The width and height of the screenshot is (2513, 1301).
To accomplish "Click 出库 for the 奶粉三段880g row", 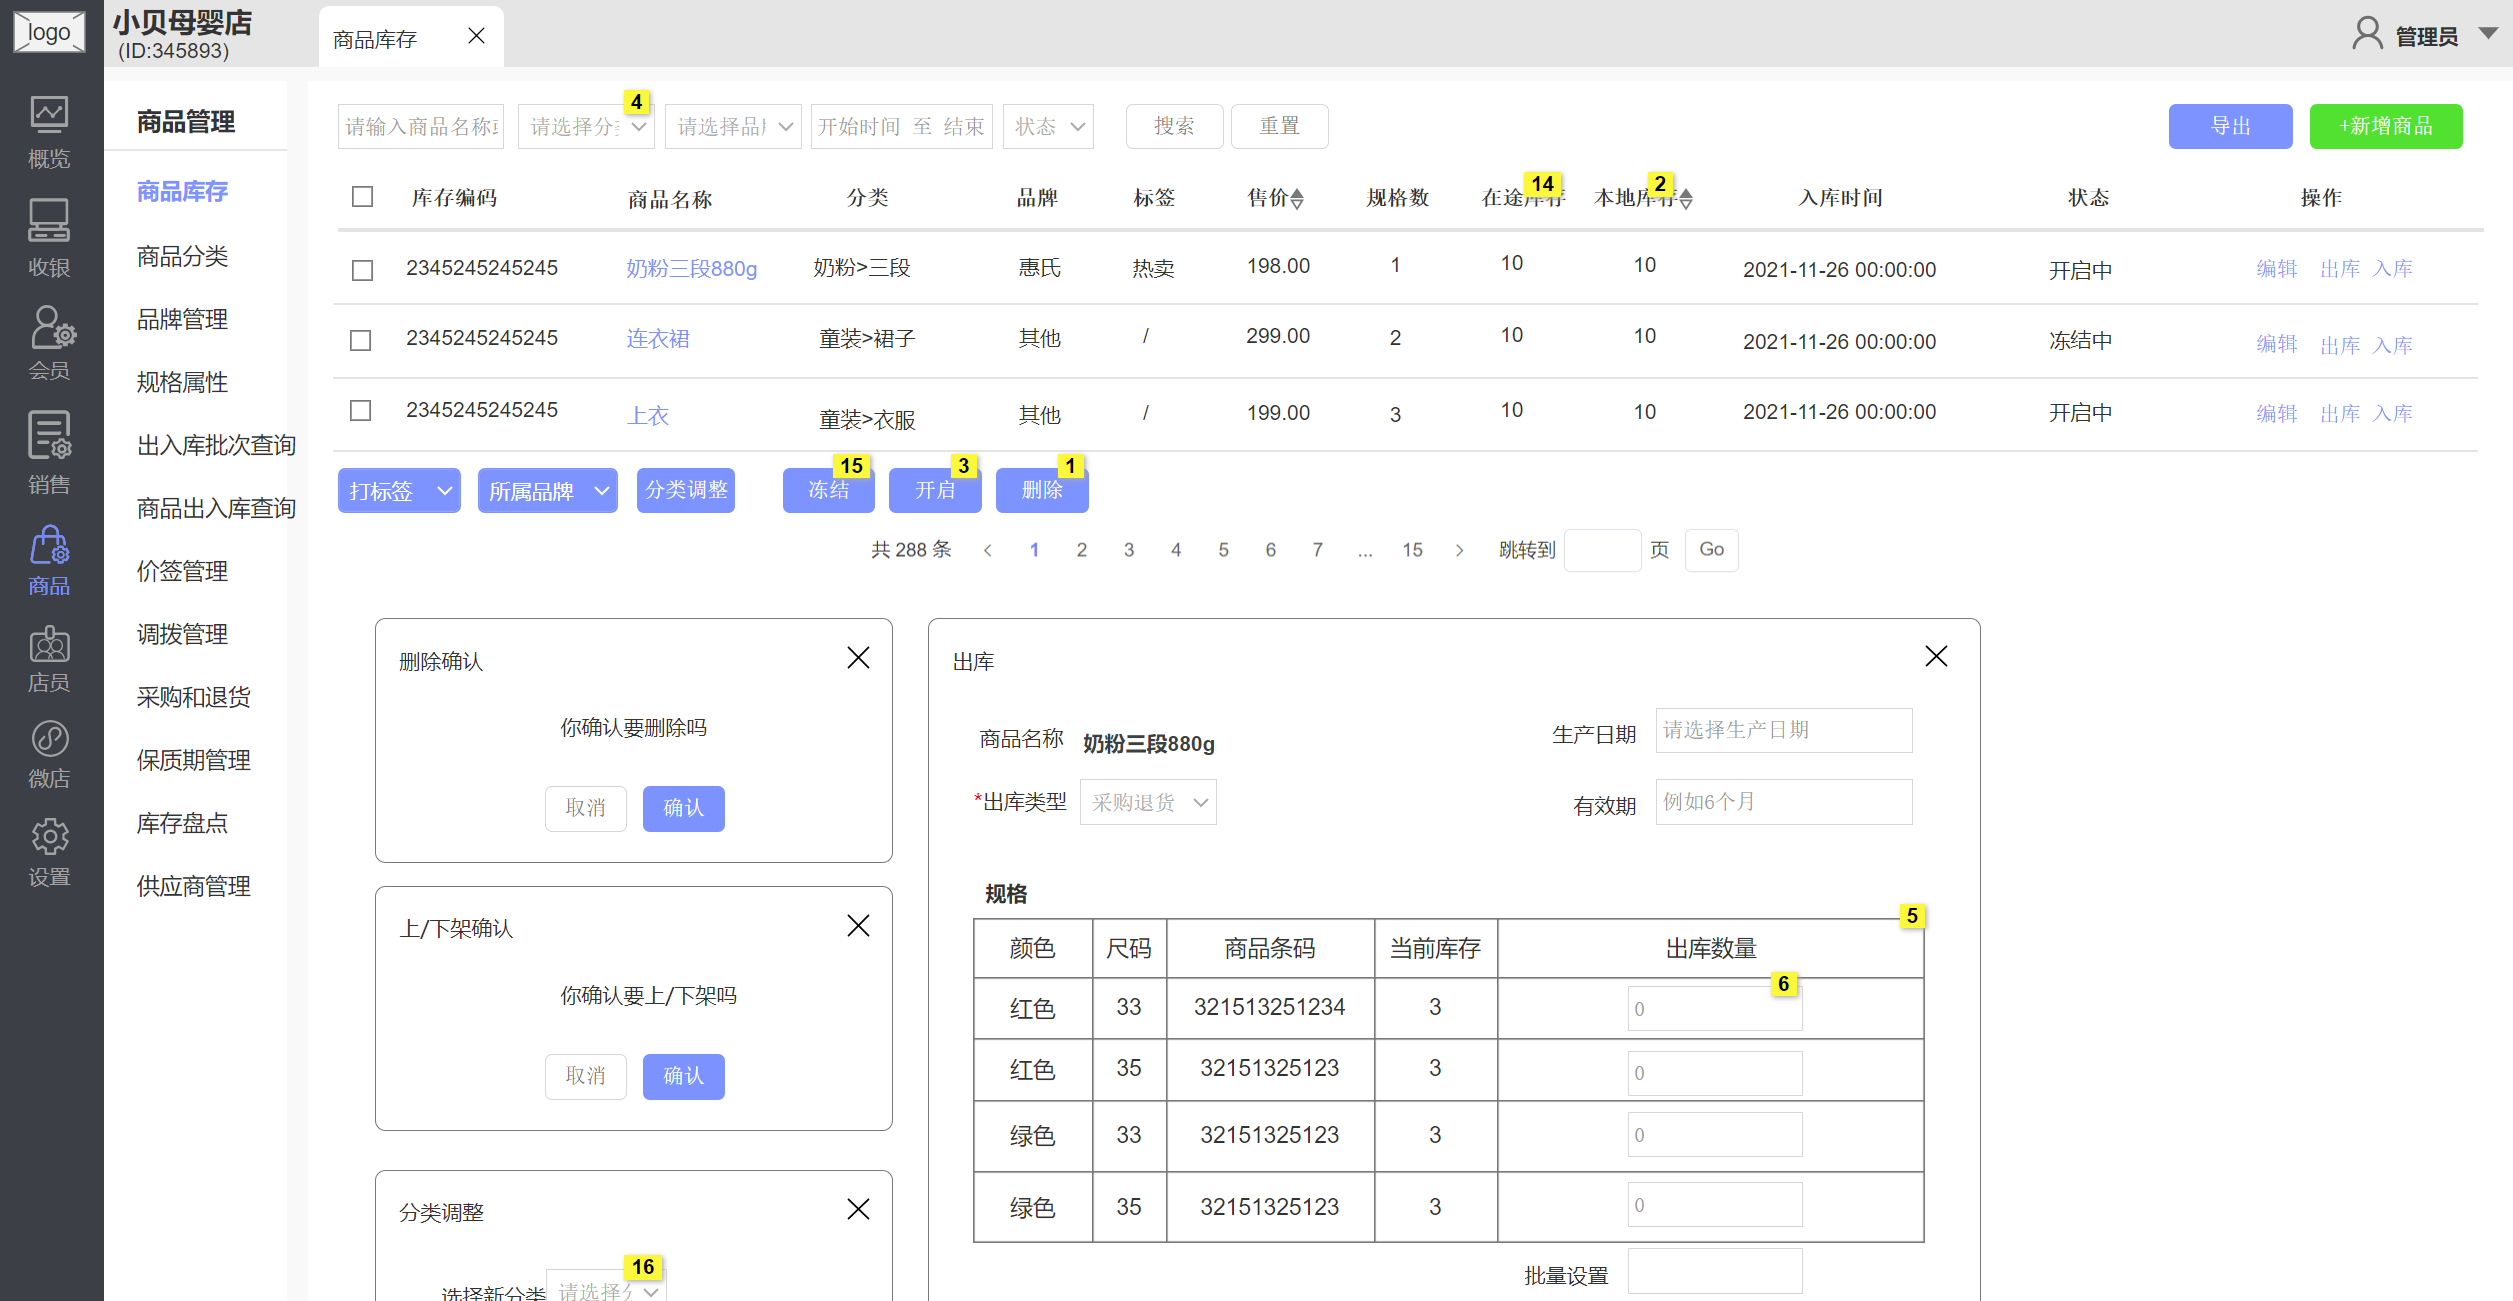I will coord(2339,269).
